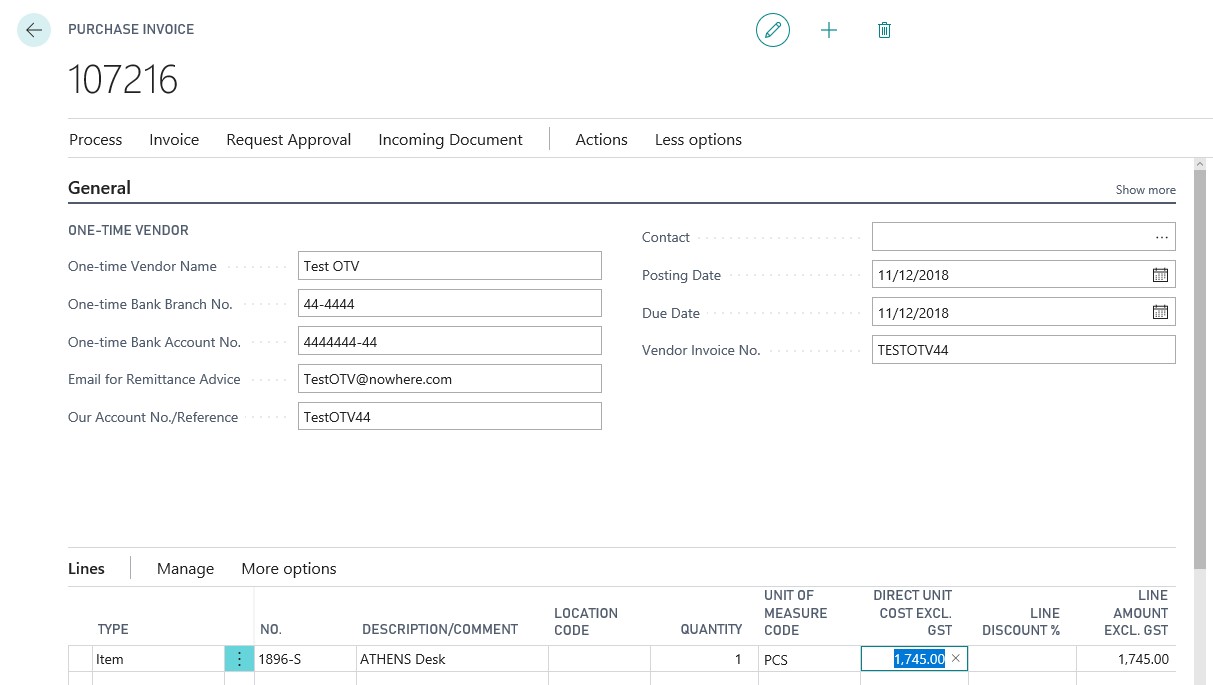This screenshot has height=685, width=1213.
Task: Clear the Direct Unit Cost value with the X icon
Action: [956, 659]
